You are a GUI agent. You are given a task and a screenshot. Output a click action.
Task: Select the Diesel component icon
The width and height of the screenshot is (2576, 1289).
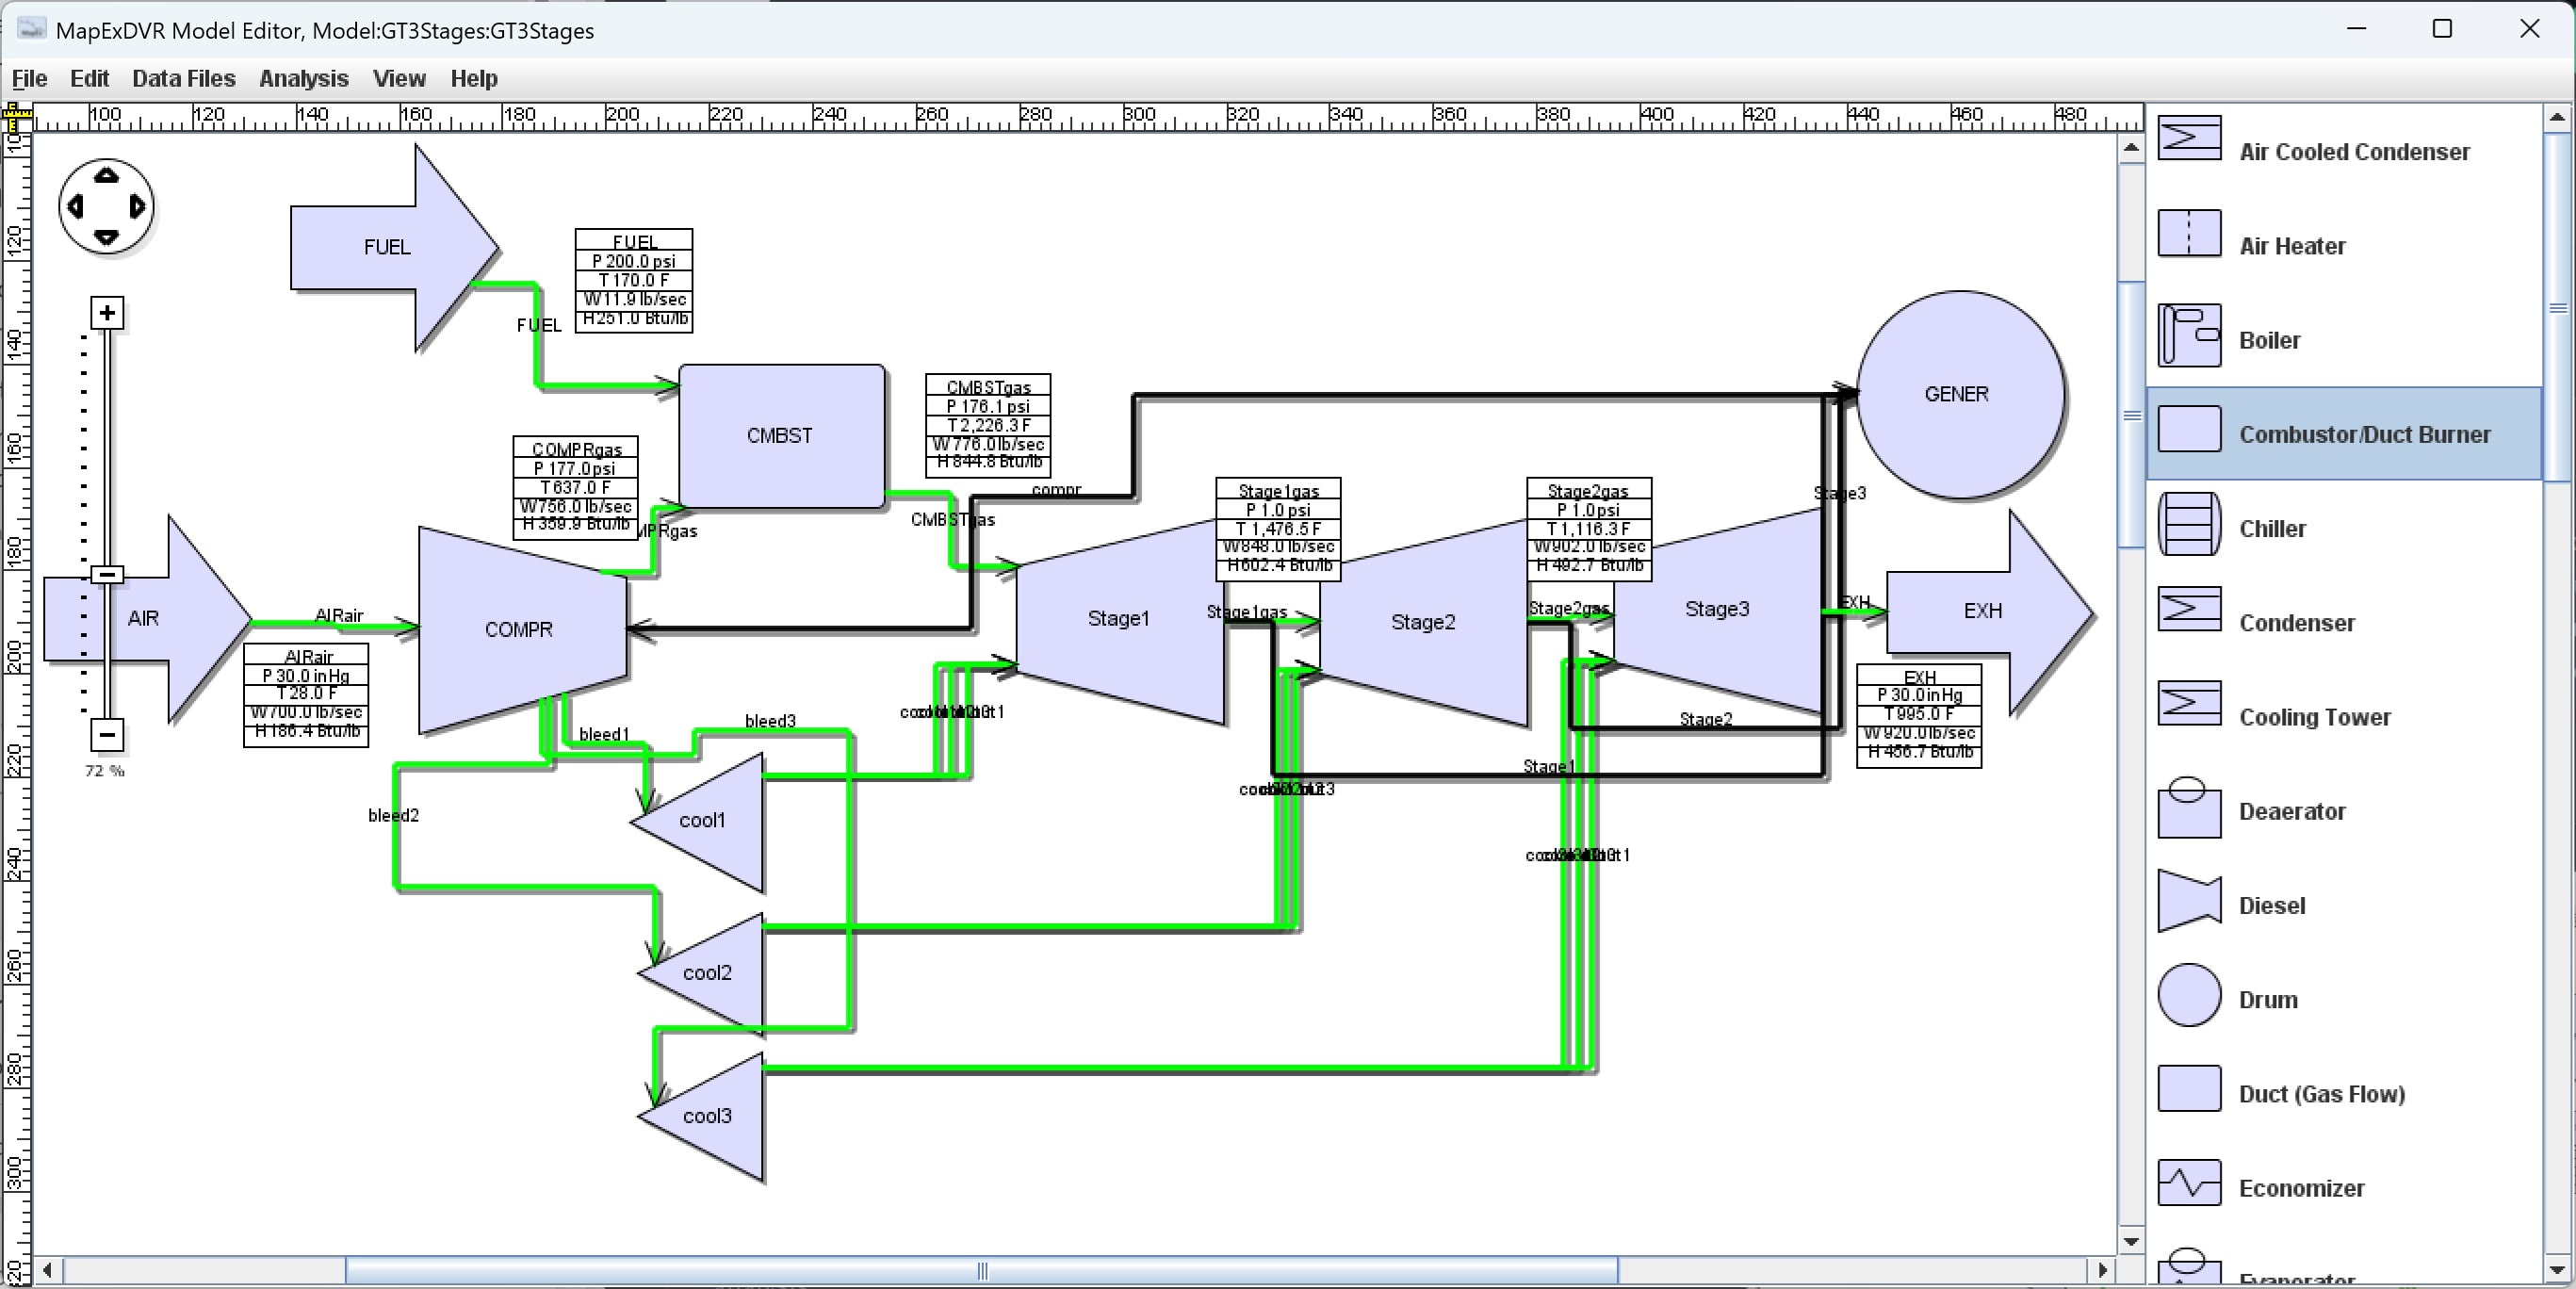click(2189, 900)
